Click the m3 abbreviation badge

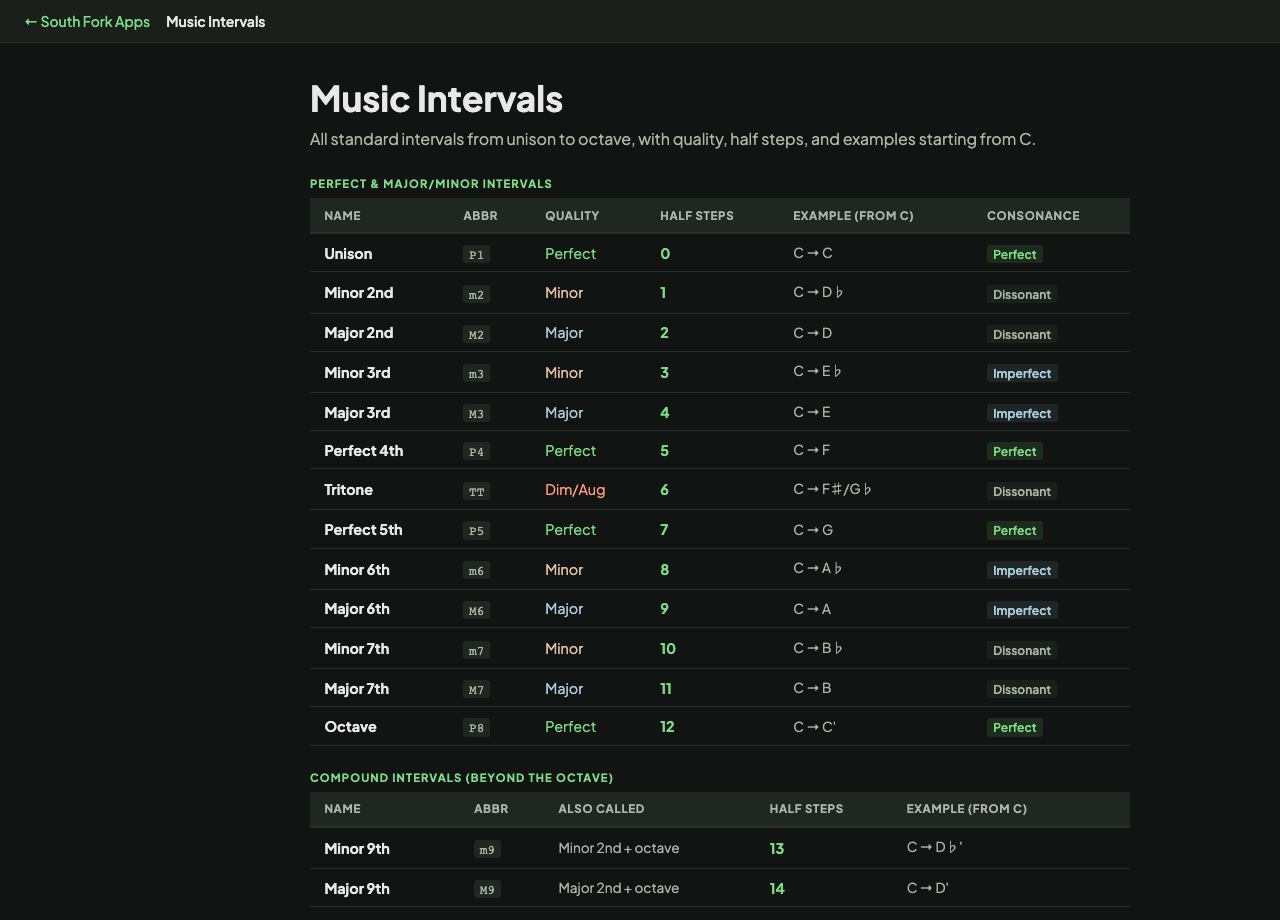(476, 374)
